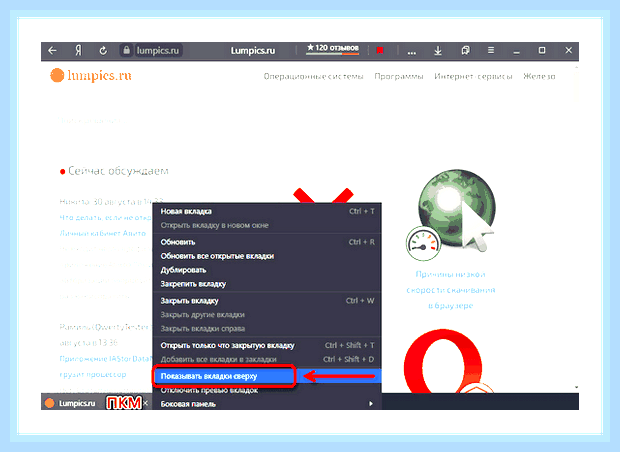Close the Lumpics.ru bottom tab

click(x=146, y=403)
